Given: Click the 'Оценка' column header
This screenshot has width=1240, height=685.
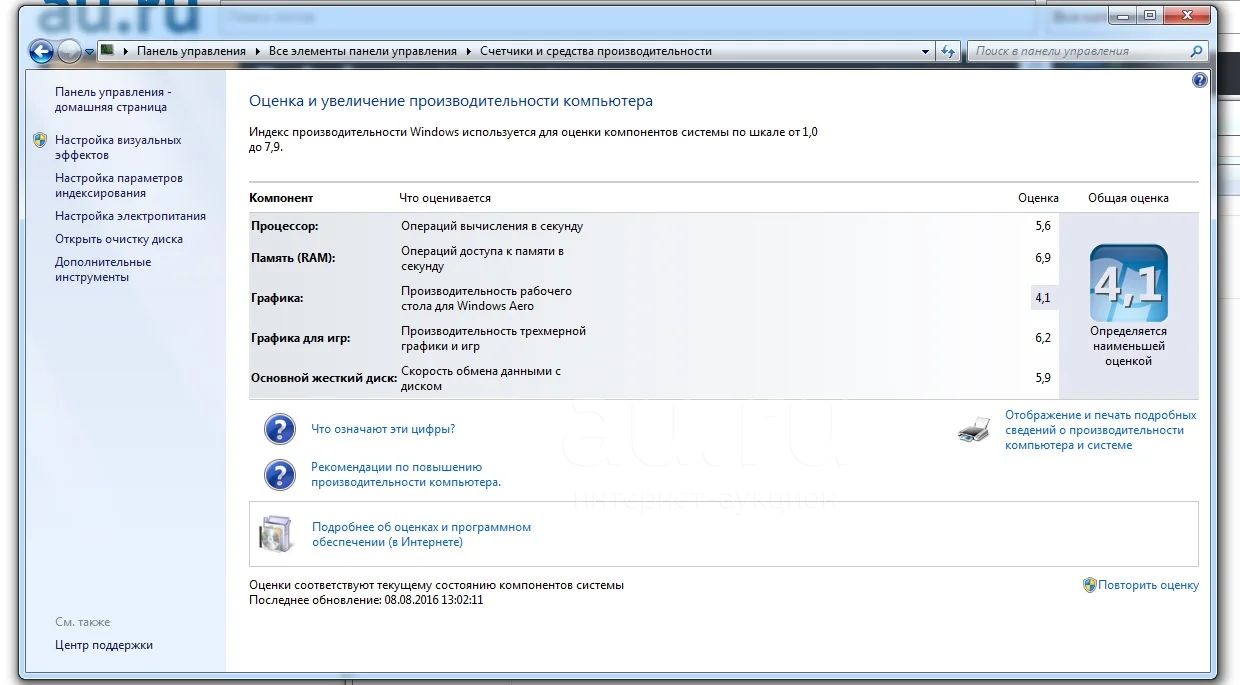Looking at the screenshot, I should (1038, 198).
